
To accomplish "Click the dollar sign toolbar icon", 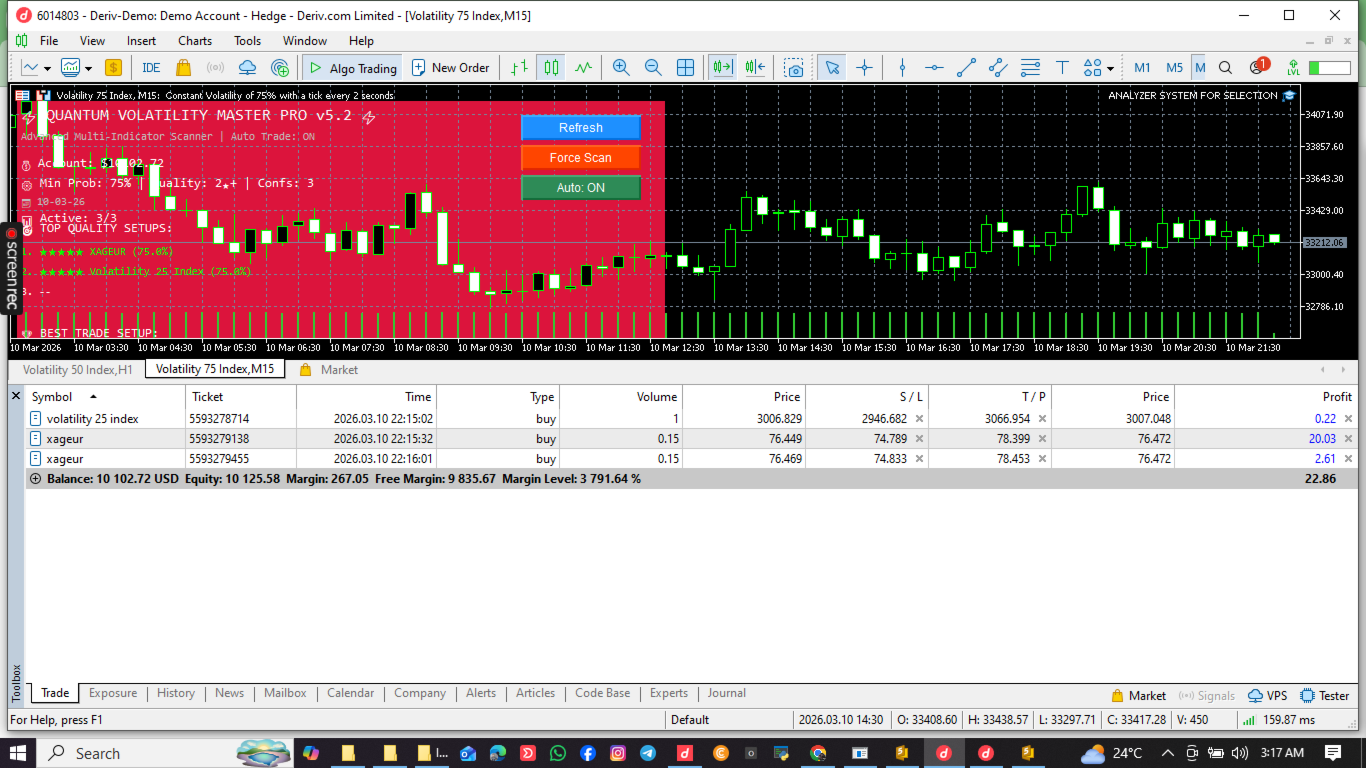I will click(113, 68).
